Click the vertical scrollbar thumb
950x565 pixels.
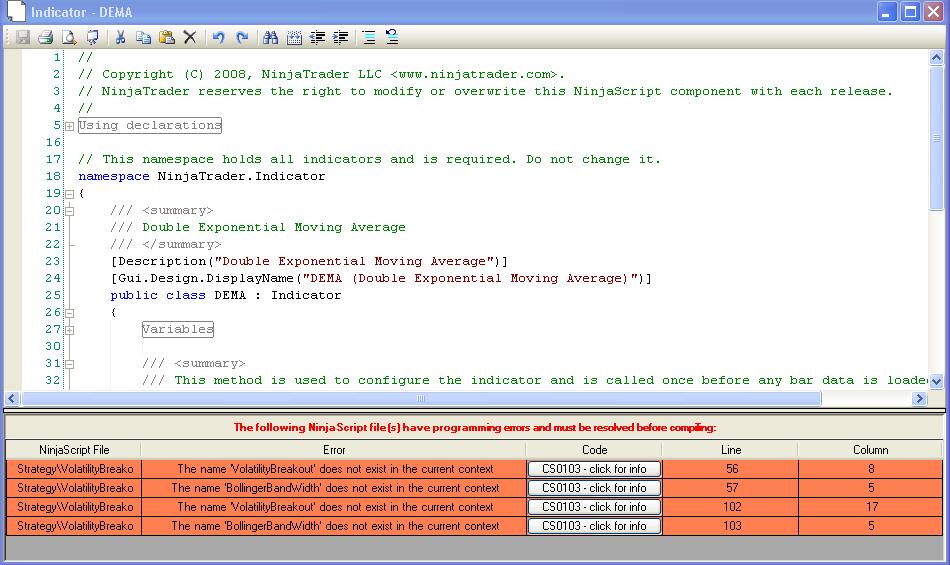click(936, 139)
